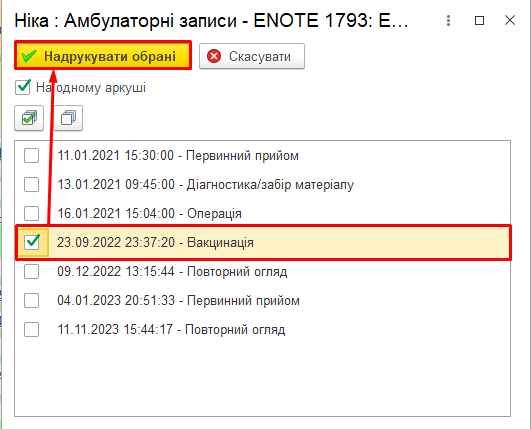Click the uncheck all records icon
The height and width of the screenshot is (429, 531).
(68, 118)
